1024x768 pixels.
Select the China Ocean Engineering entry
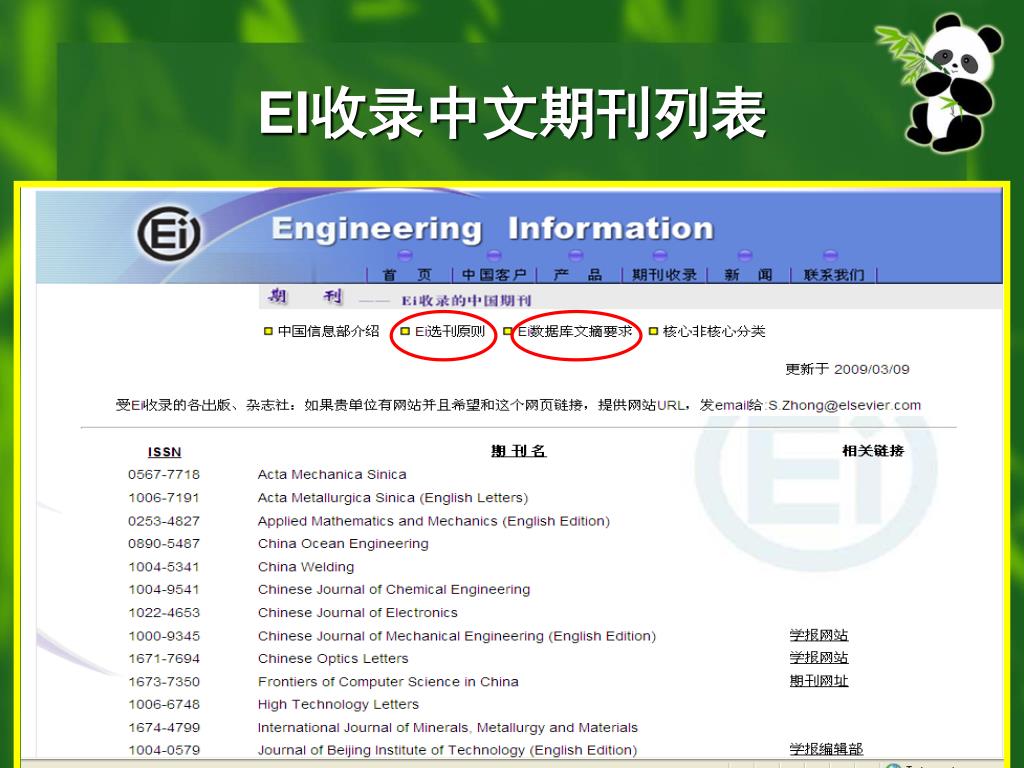tap(343, 544)
